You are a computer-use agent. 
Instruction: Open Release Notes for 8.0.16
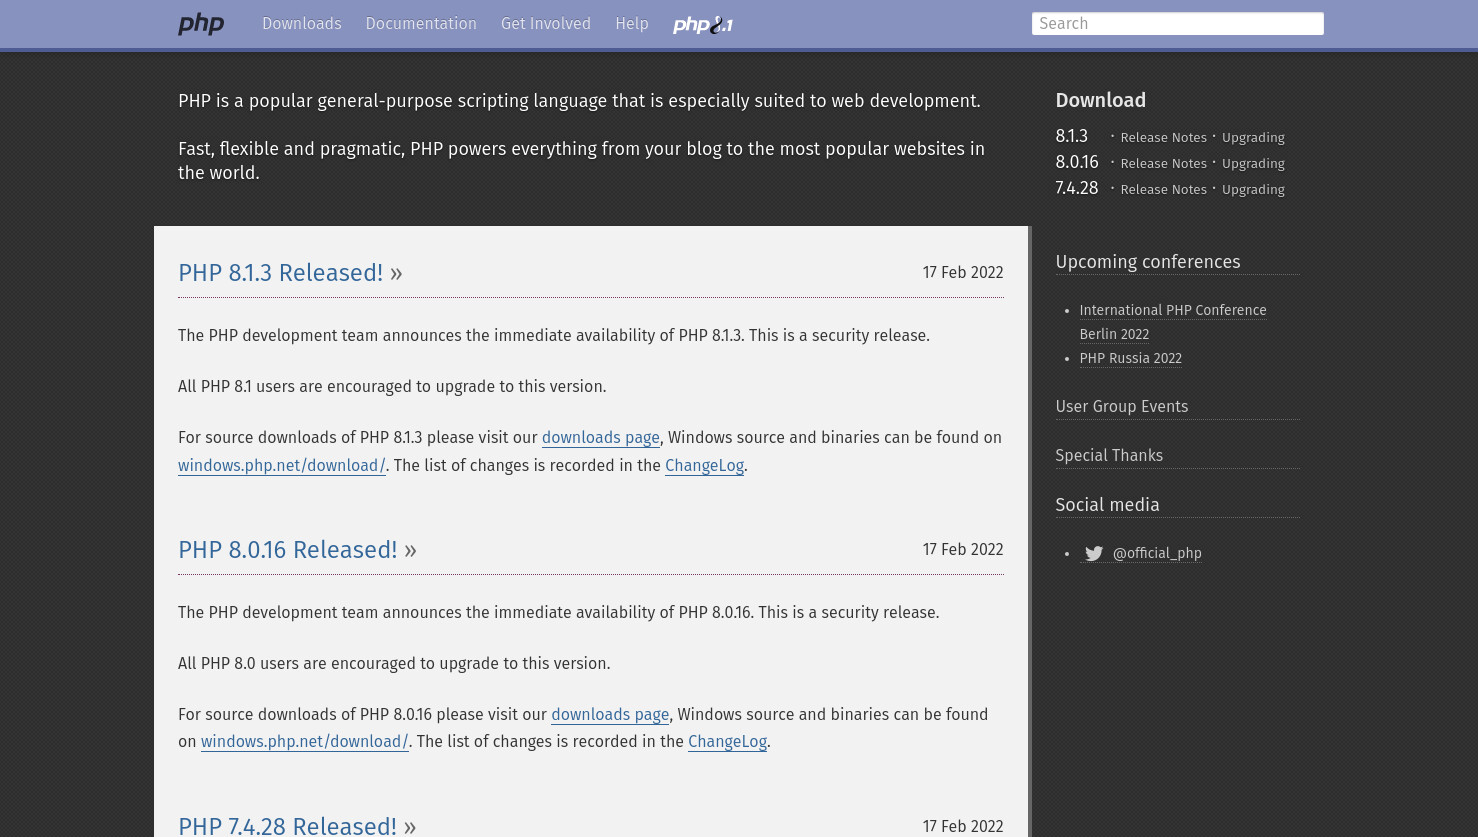(1163, 164)
